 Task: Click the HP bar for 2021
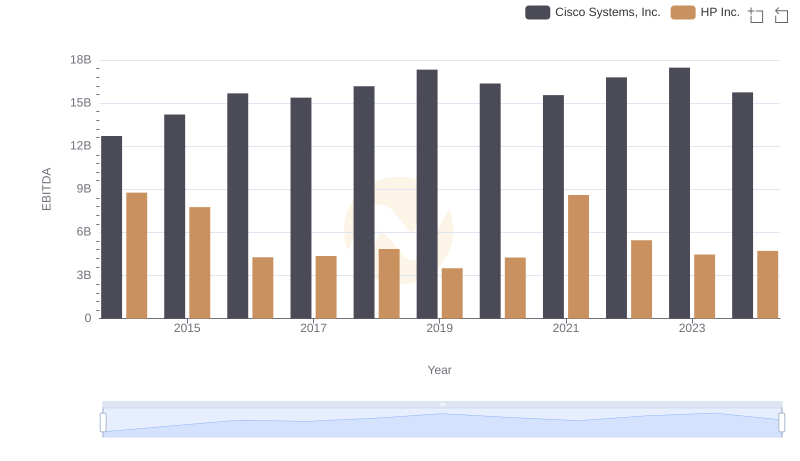tap(579, 257)
